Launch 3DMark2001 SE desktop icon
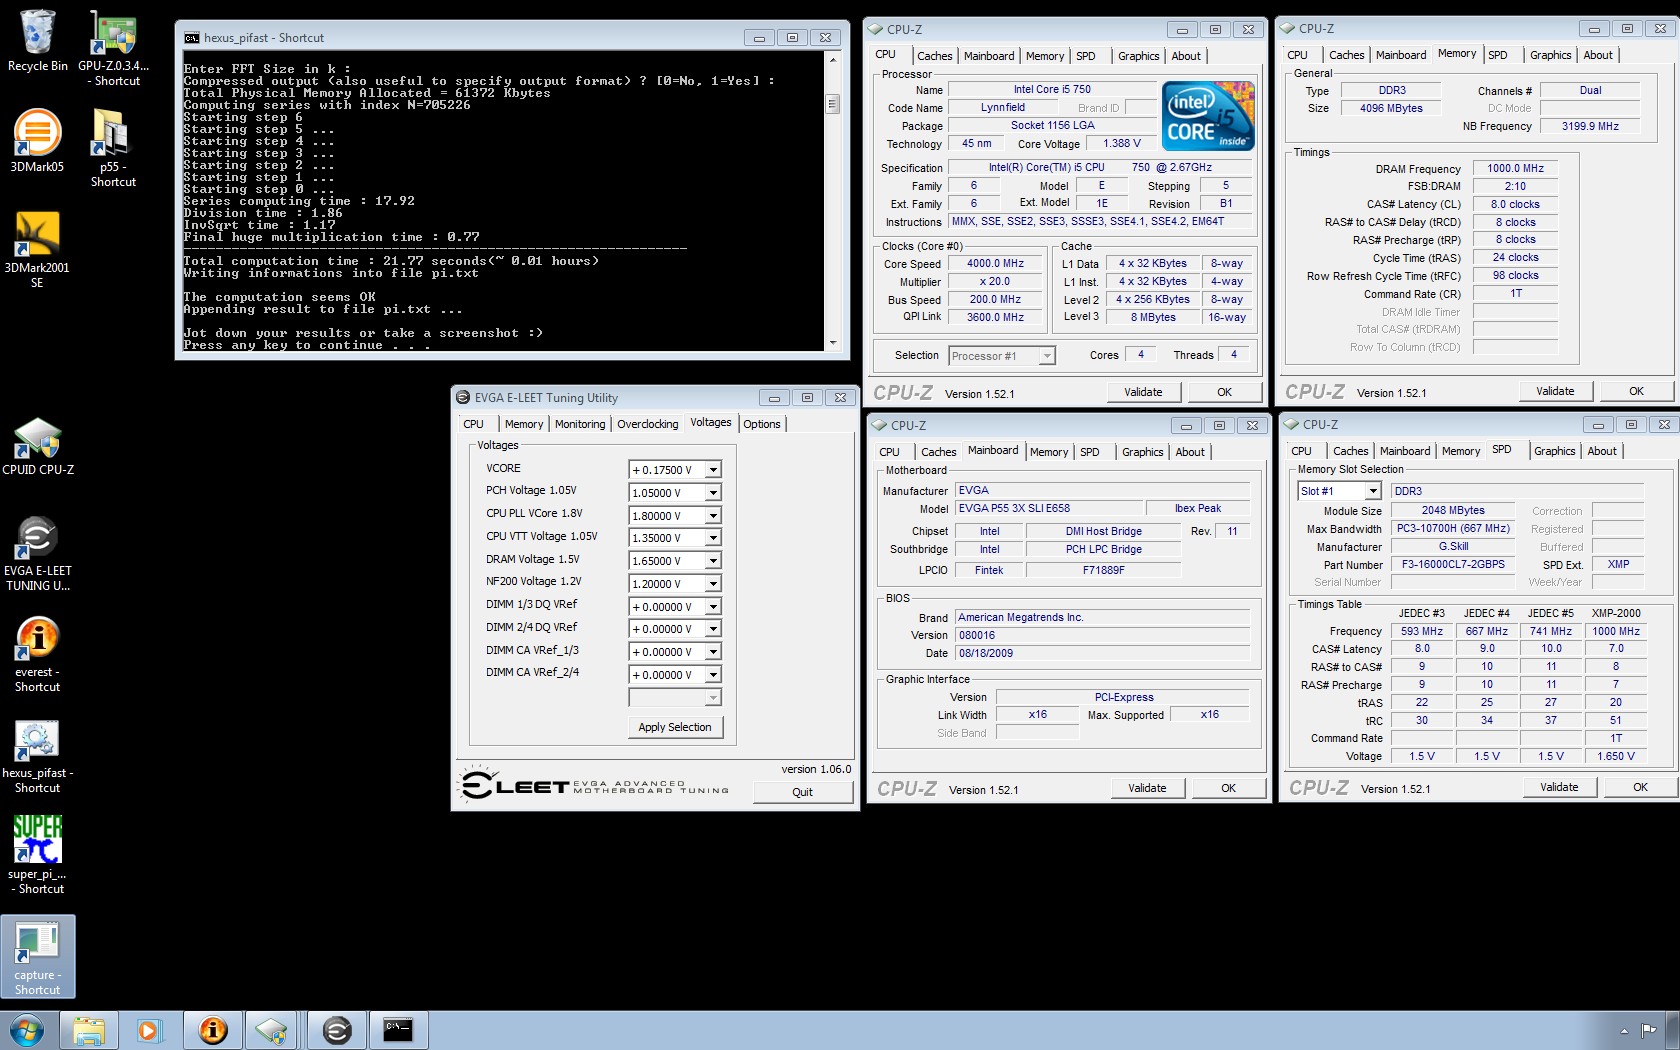This screenshot has height=1050, width=1680. [x=37, y=250]
